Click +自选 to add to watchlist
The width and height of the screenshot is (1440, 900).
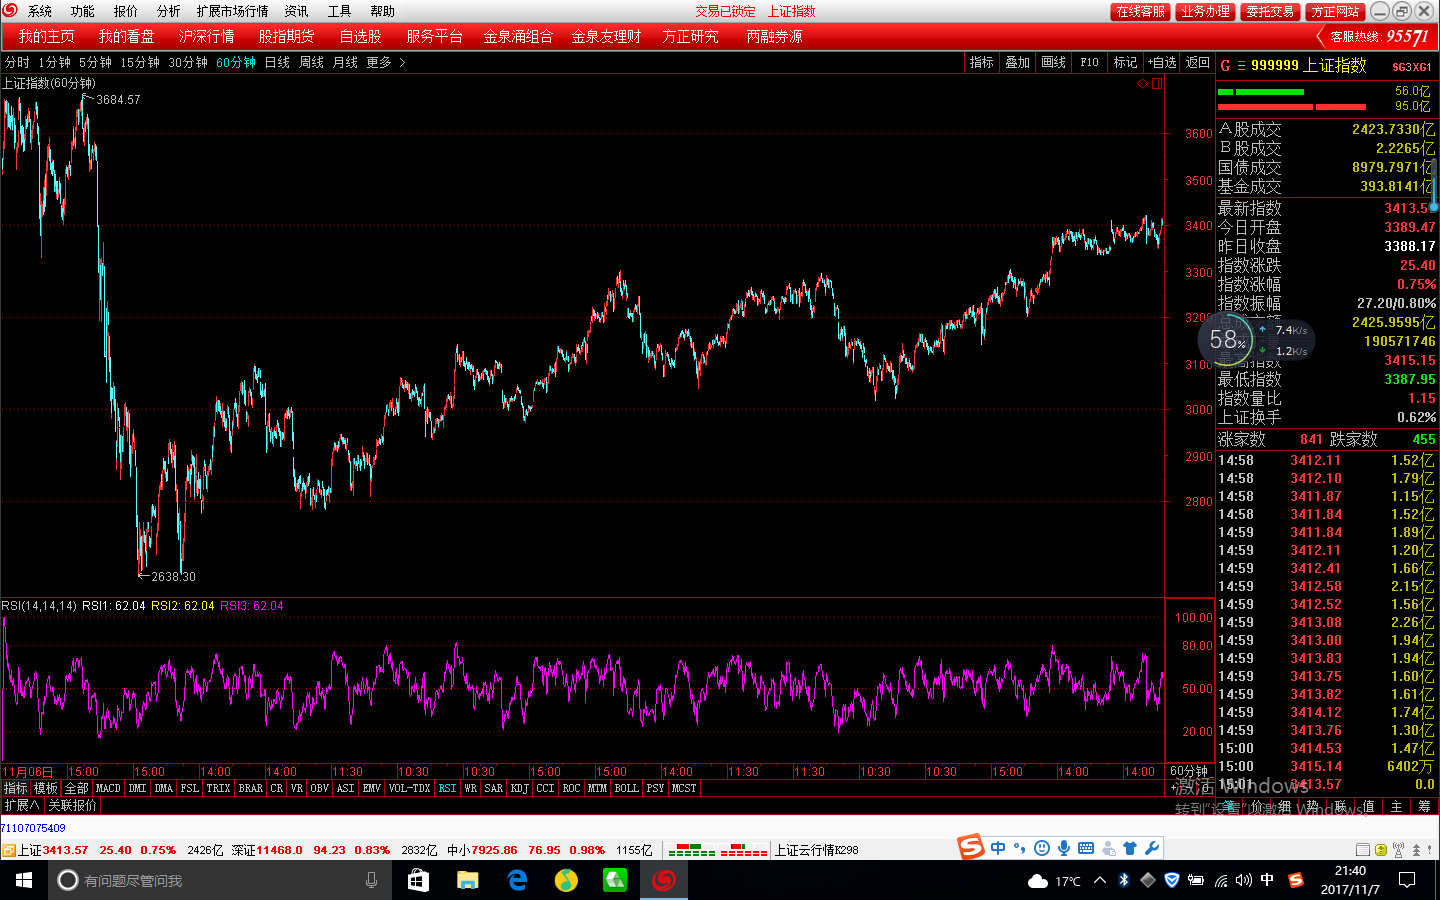(x=1162, y=62)
